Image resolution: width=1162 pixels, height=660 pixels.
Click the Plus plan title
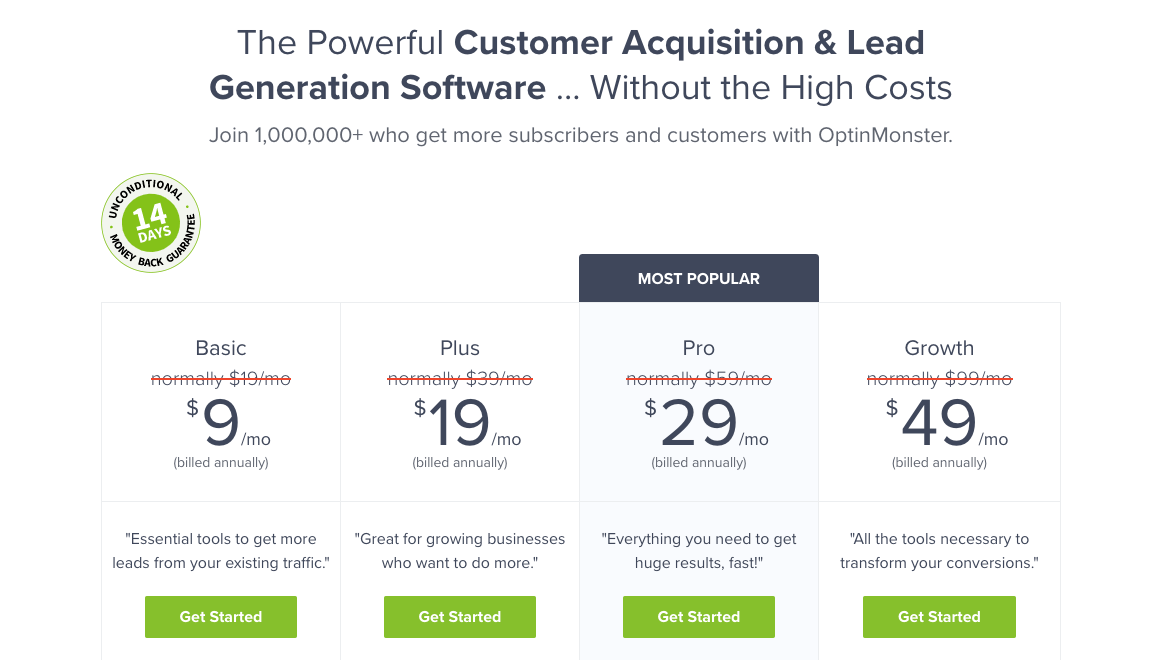tap(459, 348)
